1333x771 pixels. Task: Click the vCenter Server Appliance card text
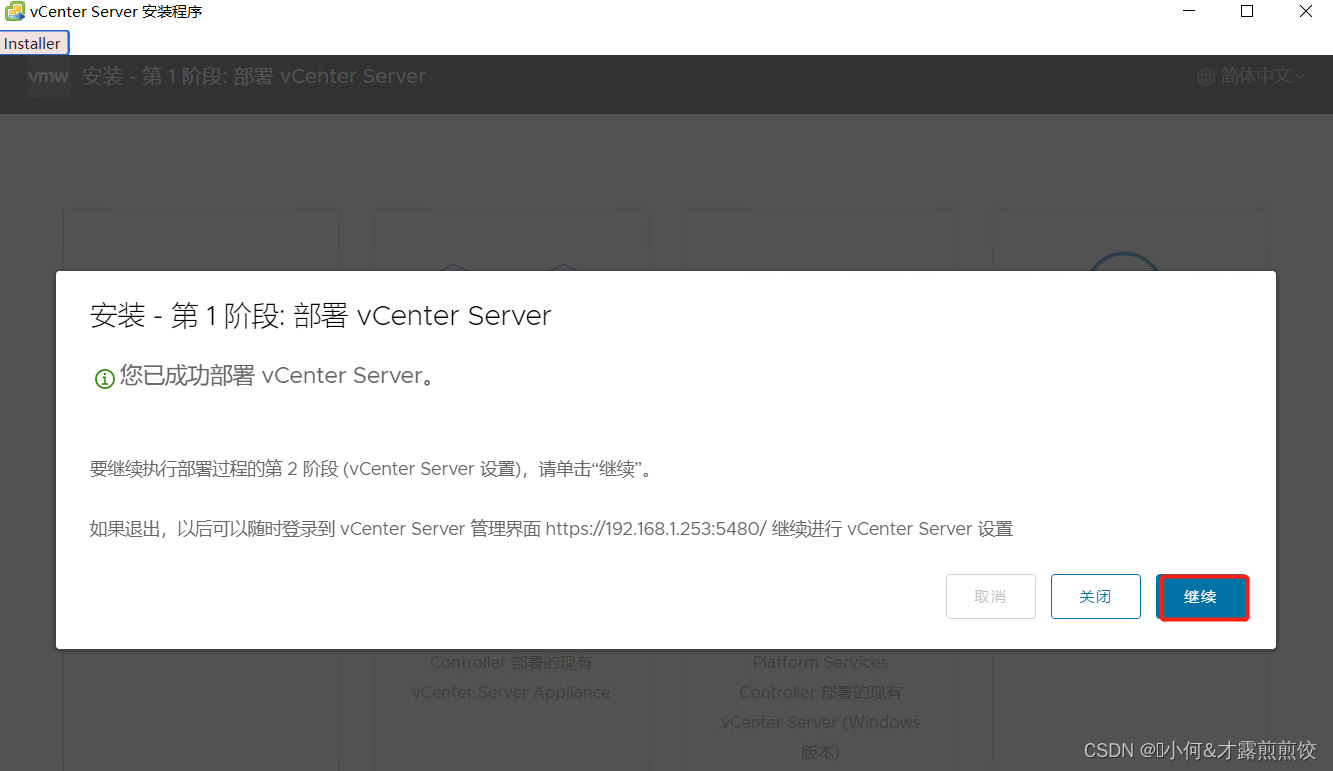(x=511, y=692)
